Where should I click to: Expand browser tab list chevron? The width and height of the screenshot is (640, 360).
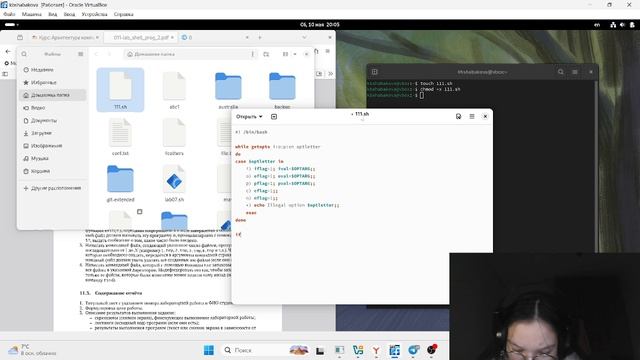tap(304, 38)
